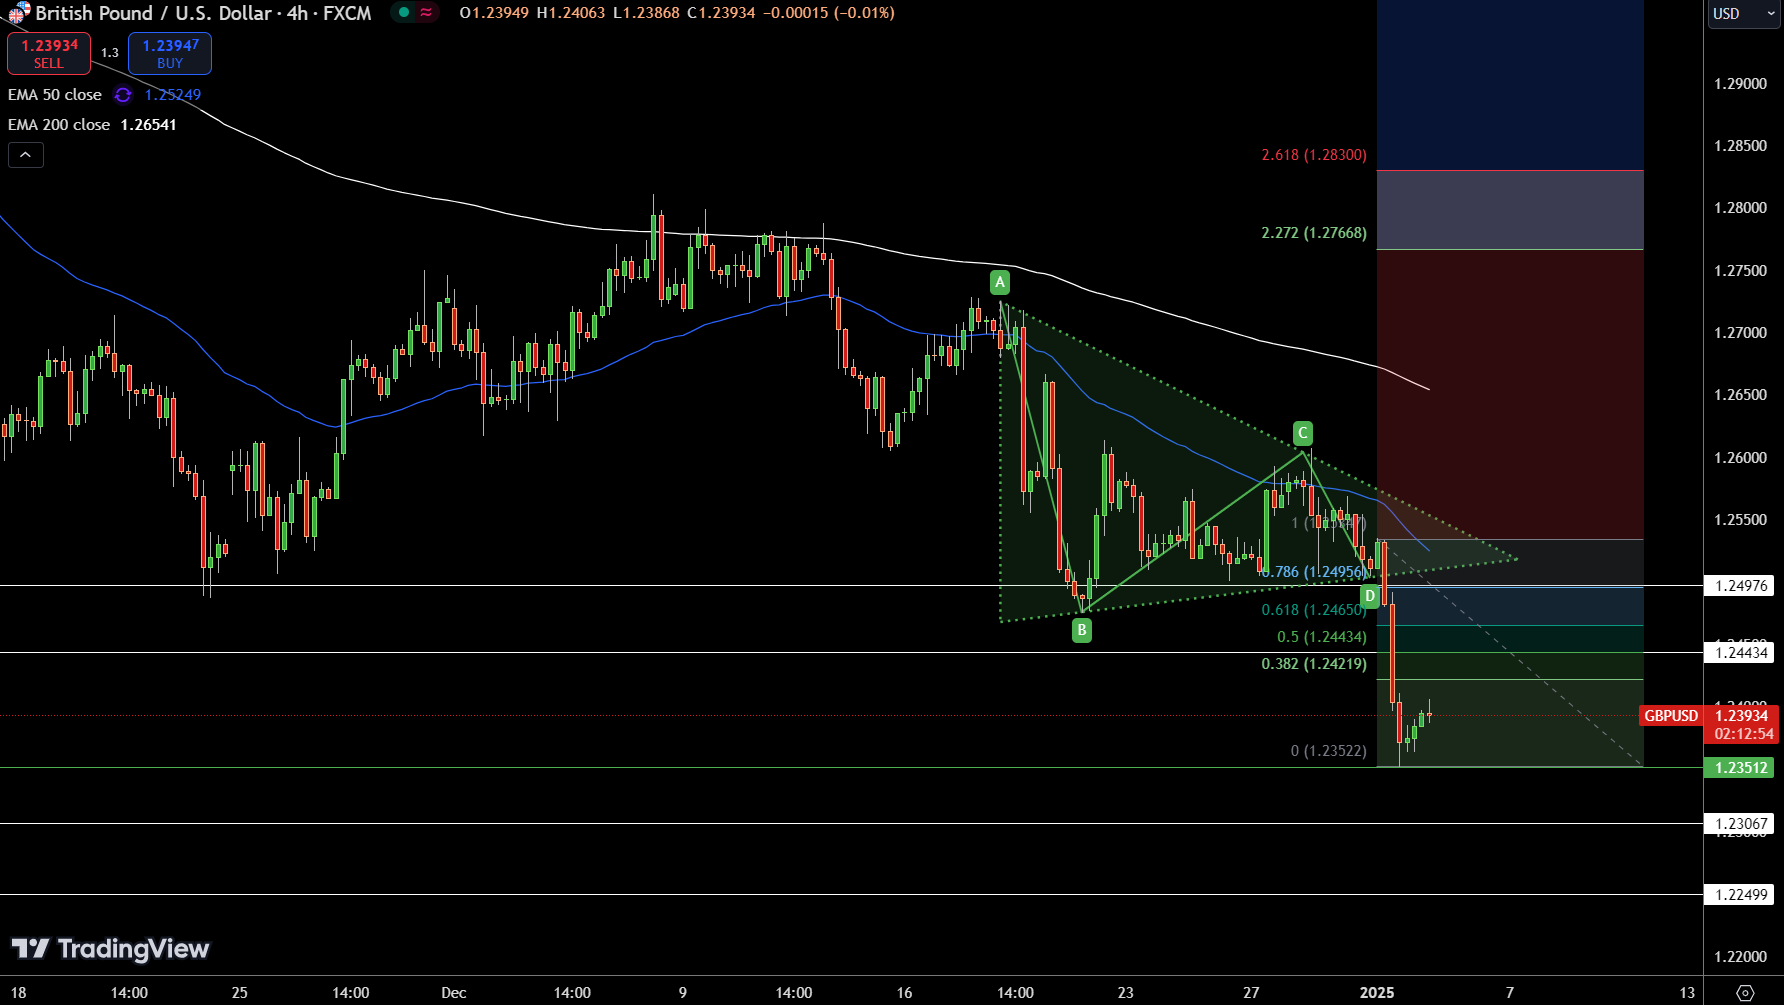
Task: Click the 0.618 (1.24650) Fibonacci label
Action: 1314,610
